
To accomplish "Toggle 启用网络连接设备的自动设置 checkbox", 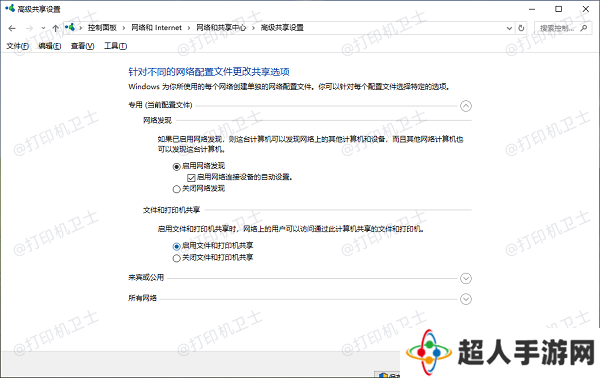I will click(191, 178).
